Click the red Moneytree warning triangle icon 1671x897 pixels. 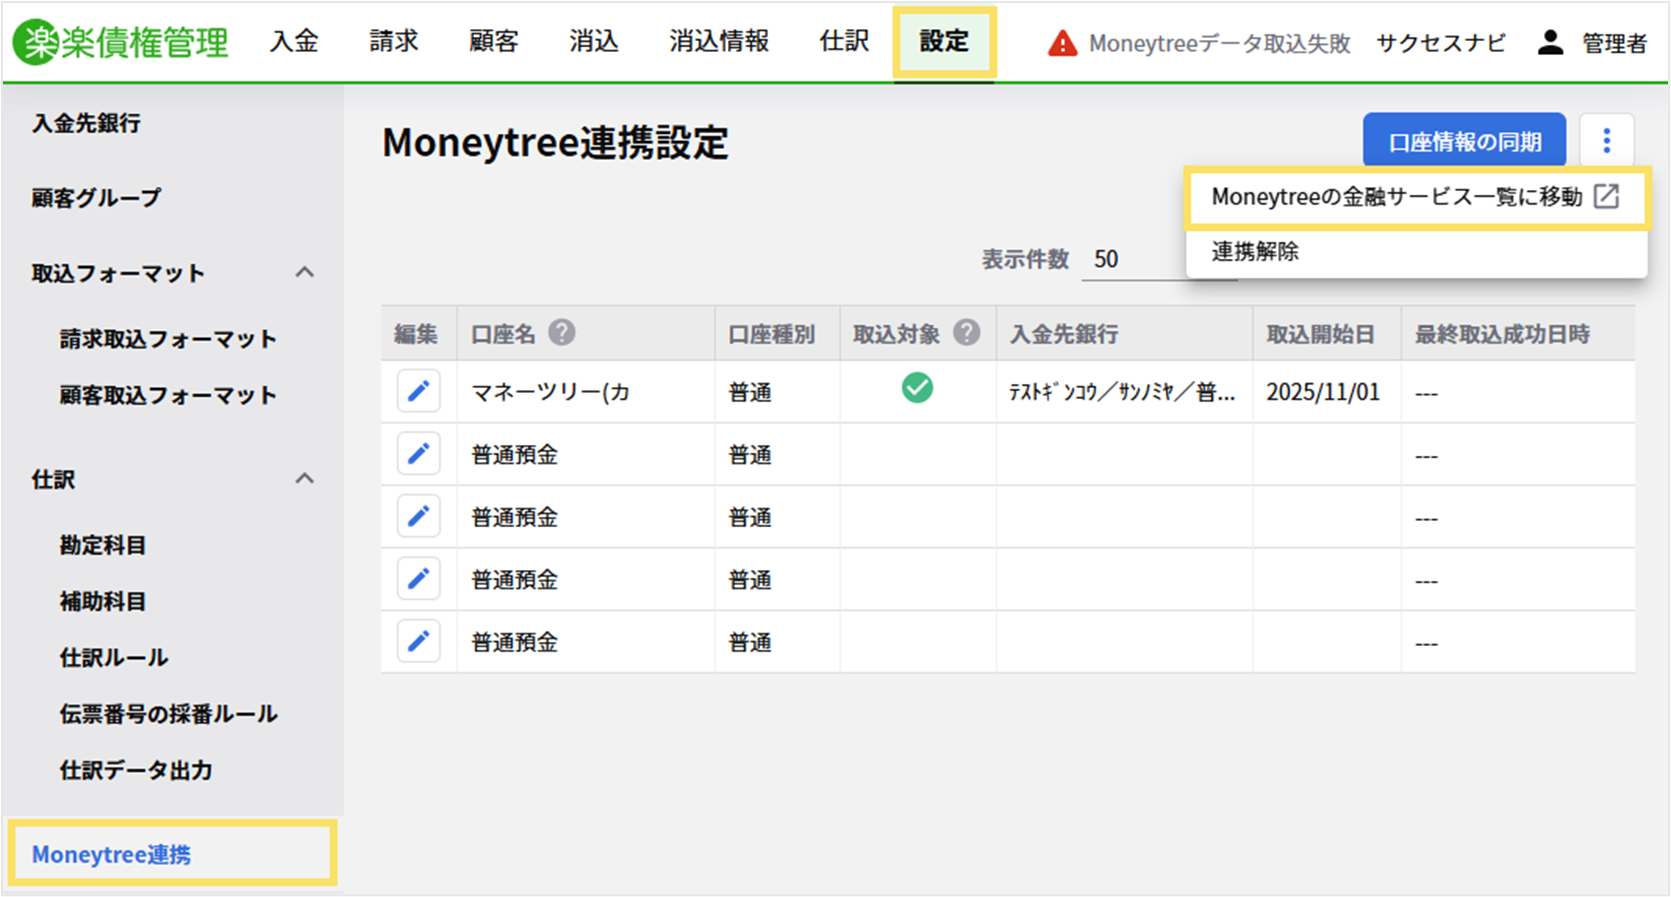click(x=1062, y=43)
